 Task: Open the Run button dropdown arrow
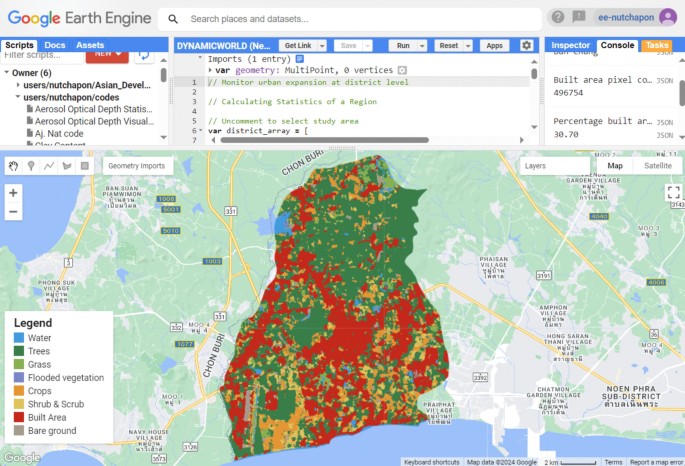(x=422, y=46)
